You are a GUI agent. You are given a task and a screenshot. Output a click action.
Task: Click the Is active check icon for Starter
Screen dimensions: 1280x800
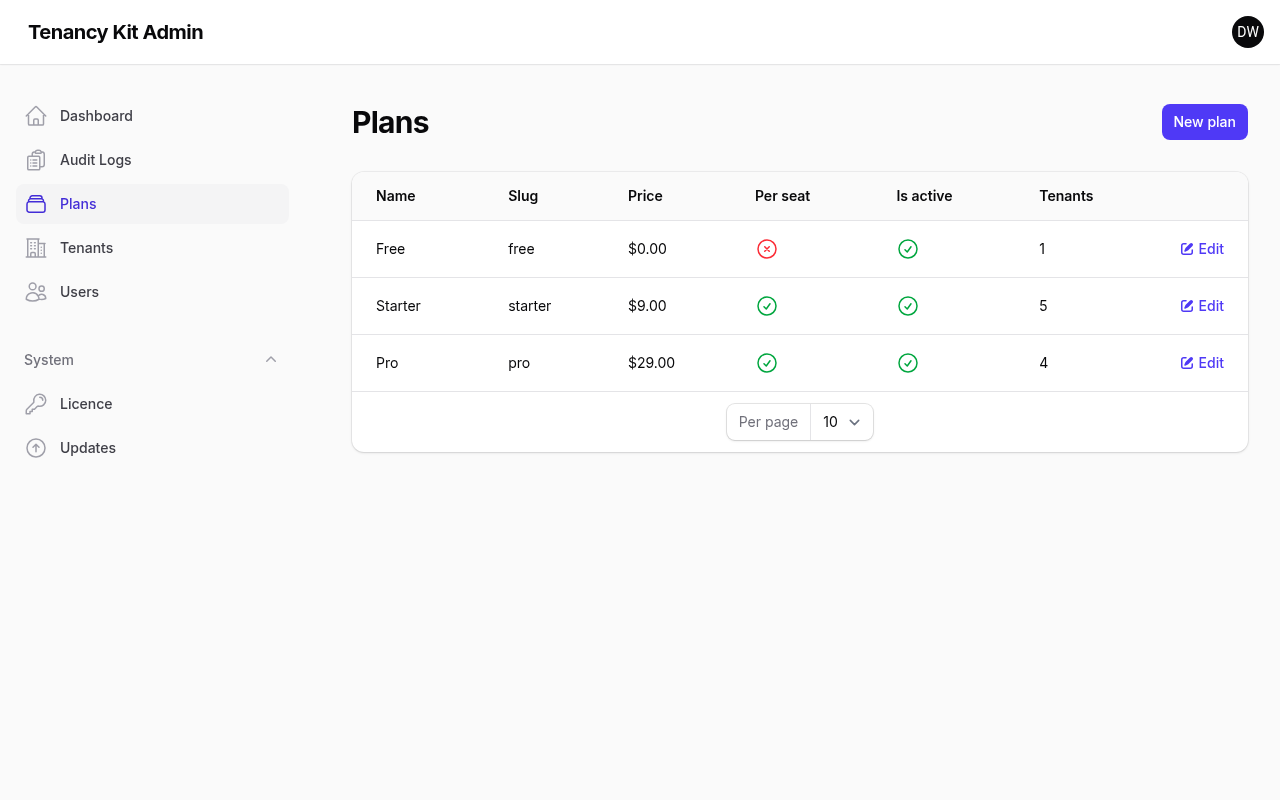[908, 306]
